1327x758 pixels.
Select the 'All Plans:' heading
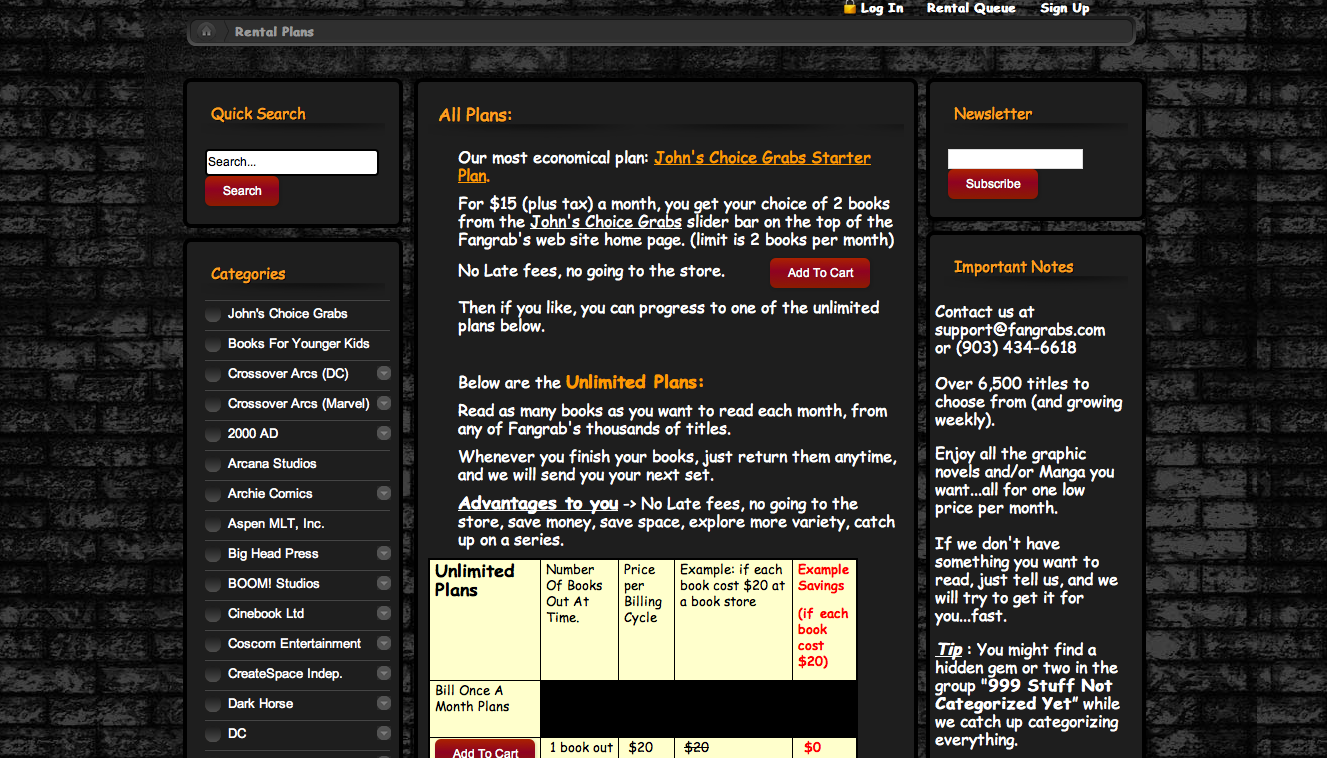pyautogui.click(x=475, y=115)
